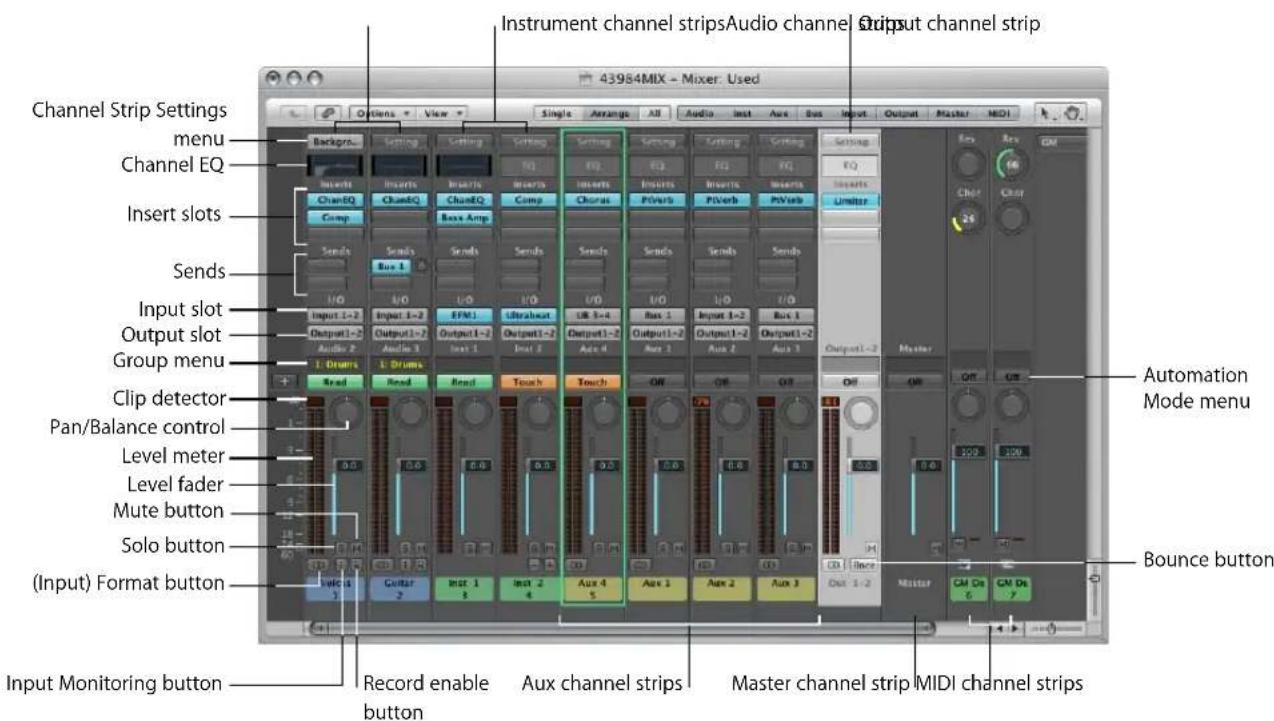Open the 1: Drums group menu on Vocals
1274x721 pixels.
point(335,364)
